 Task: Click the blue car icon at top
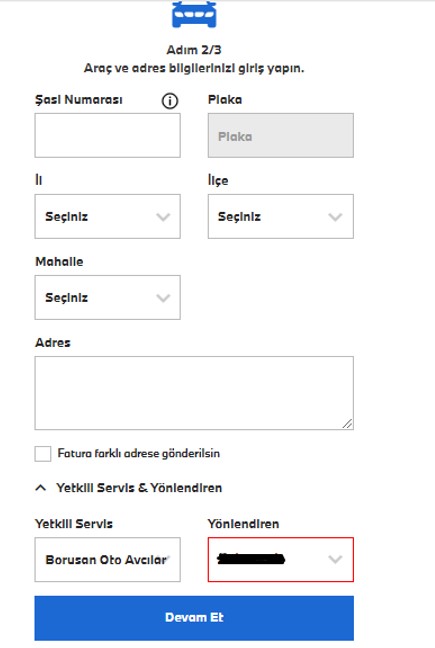pos(194,14)
